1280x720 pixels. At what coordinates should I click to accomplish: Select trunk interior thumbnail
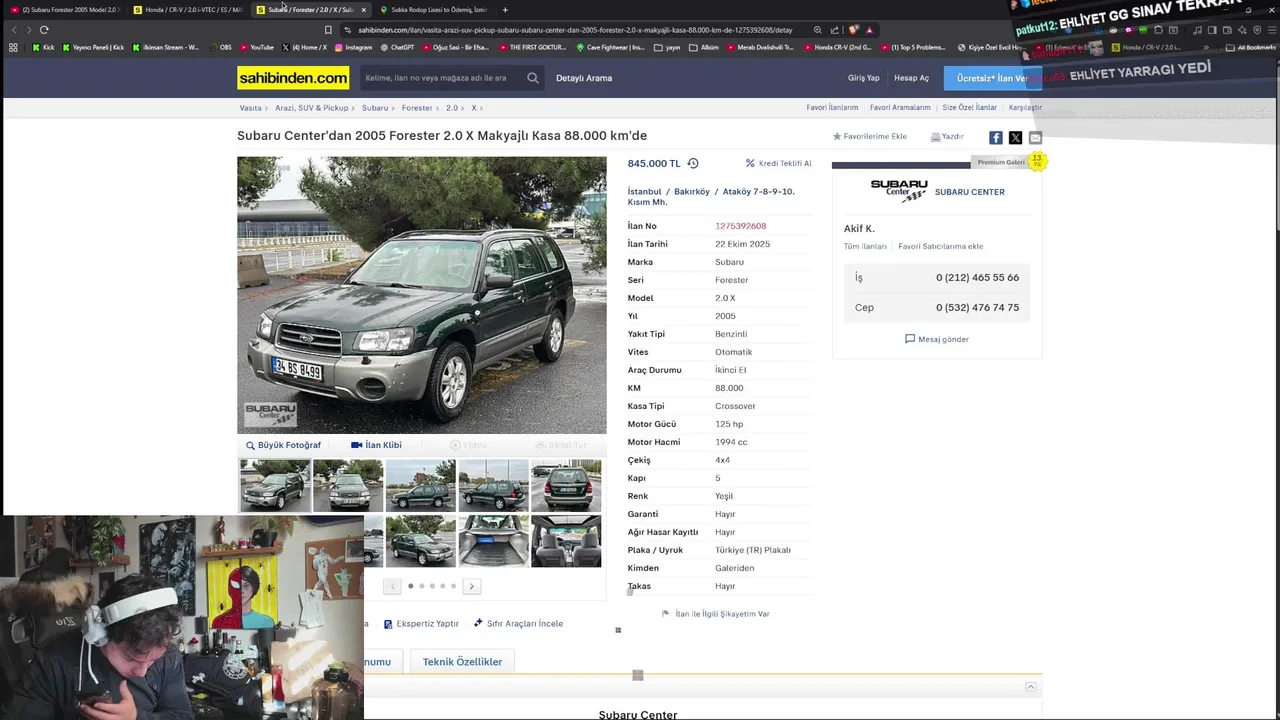[493, 541]
